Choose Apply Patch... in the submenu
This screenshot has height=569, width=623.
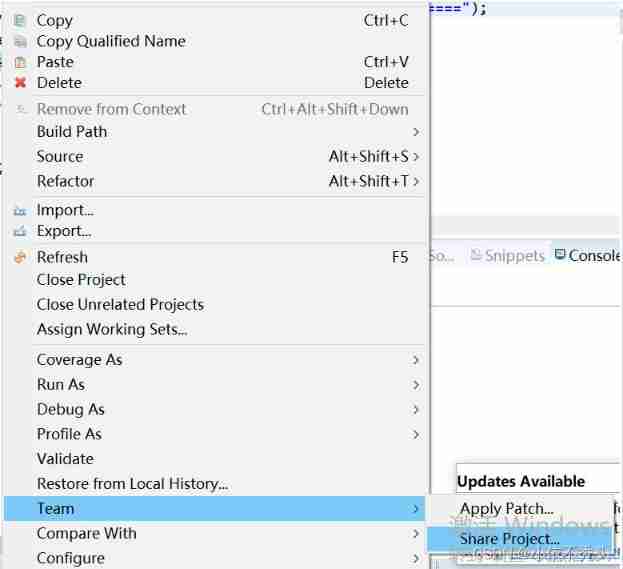point(506,509)
